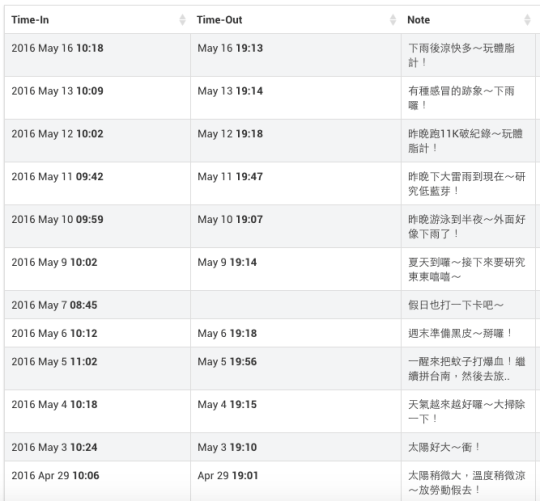
Task: Select the 2016 May 4 10:18 cell
Action: point(97,411)
